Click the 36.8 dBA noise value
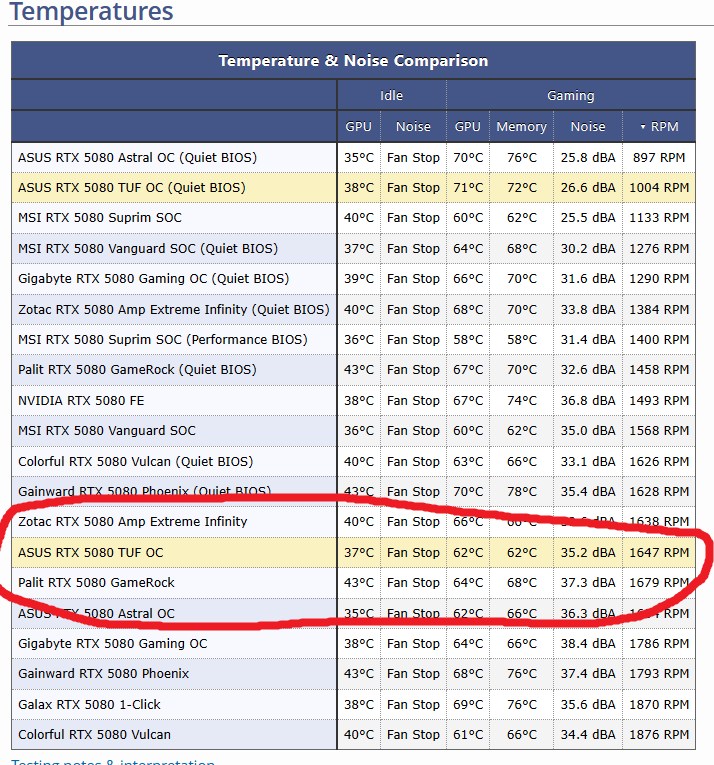 [588, 401]
